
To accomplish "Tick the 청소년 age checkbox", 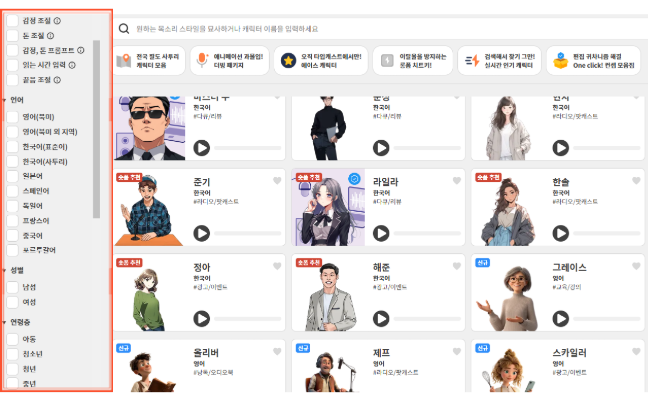I will (x=12, y=354).
